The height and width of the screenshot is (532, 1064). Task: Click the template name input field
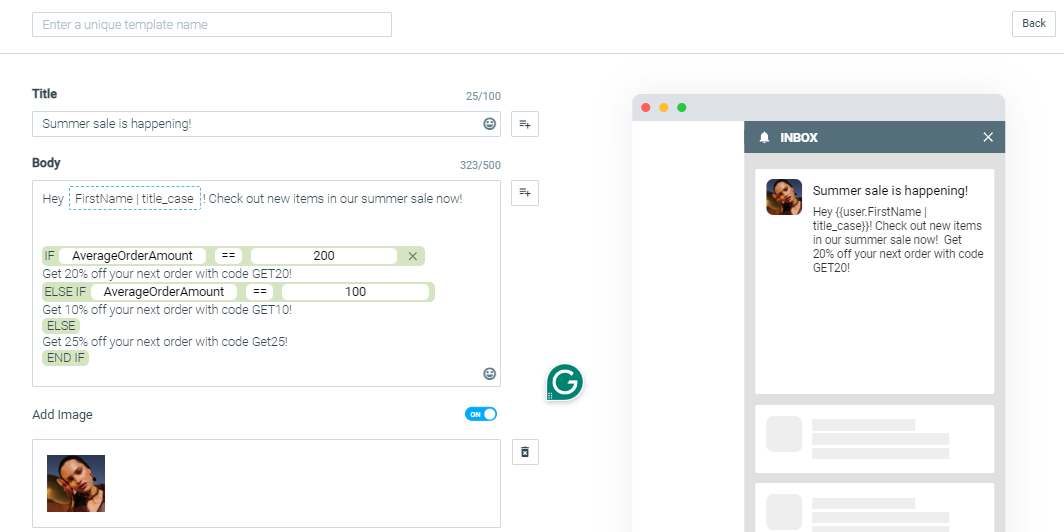tap(212, 24)
